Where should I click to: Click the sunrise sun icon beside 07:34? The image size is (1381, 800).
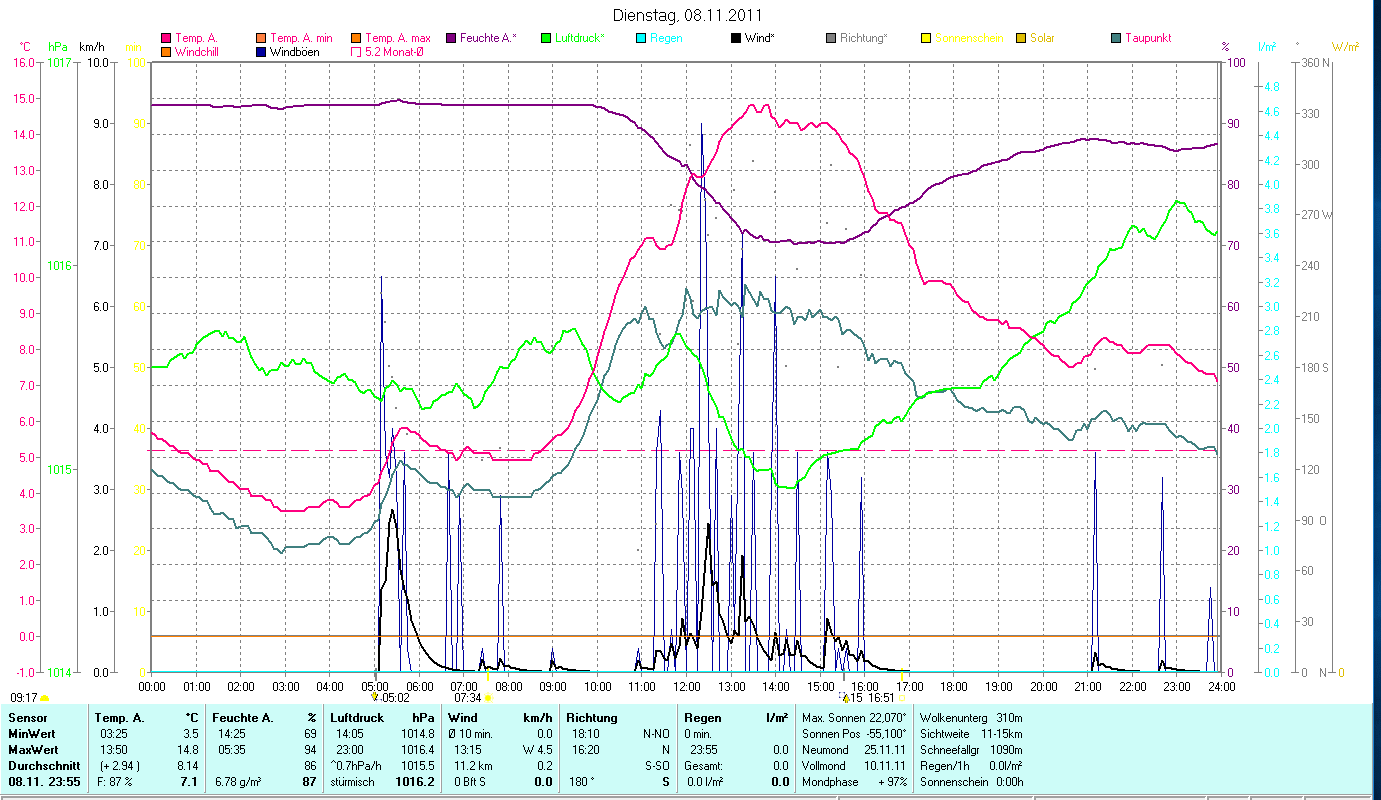pos(488,698)
